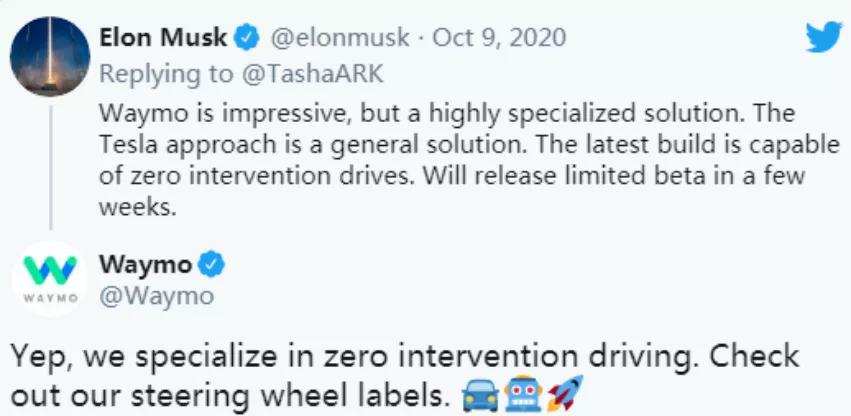
Task: Click the small WAYMO wordmark under the logo
Action: [x=50, y=298]
